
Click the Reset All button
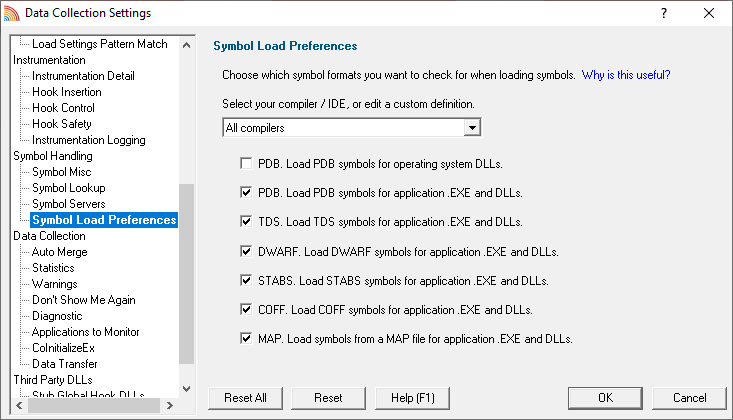[x=245, y=398]
